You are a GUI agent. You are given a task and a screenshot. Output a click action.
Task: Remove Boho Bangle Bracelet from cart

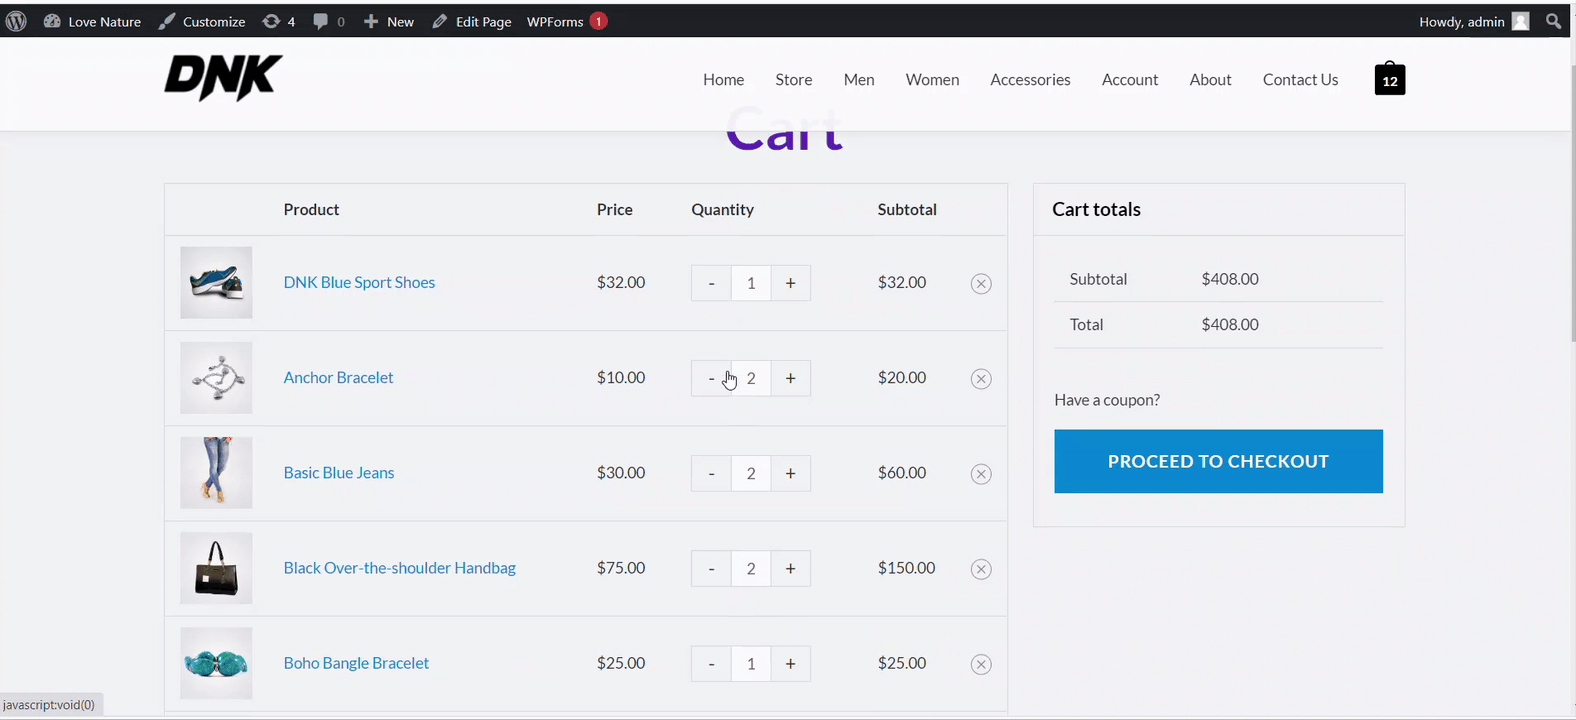[x=981, y=664]
